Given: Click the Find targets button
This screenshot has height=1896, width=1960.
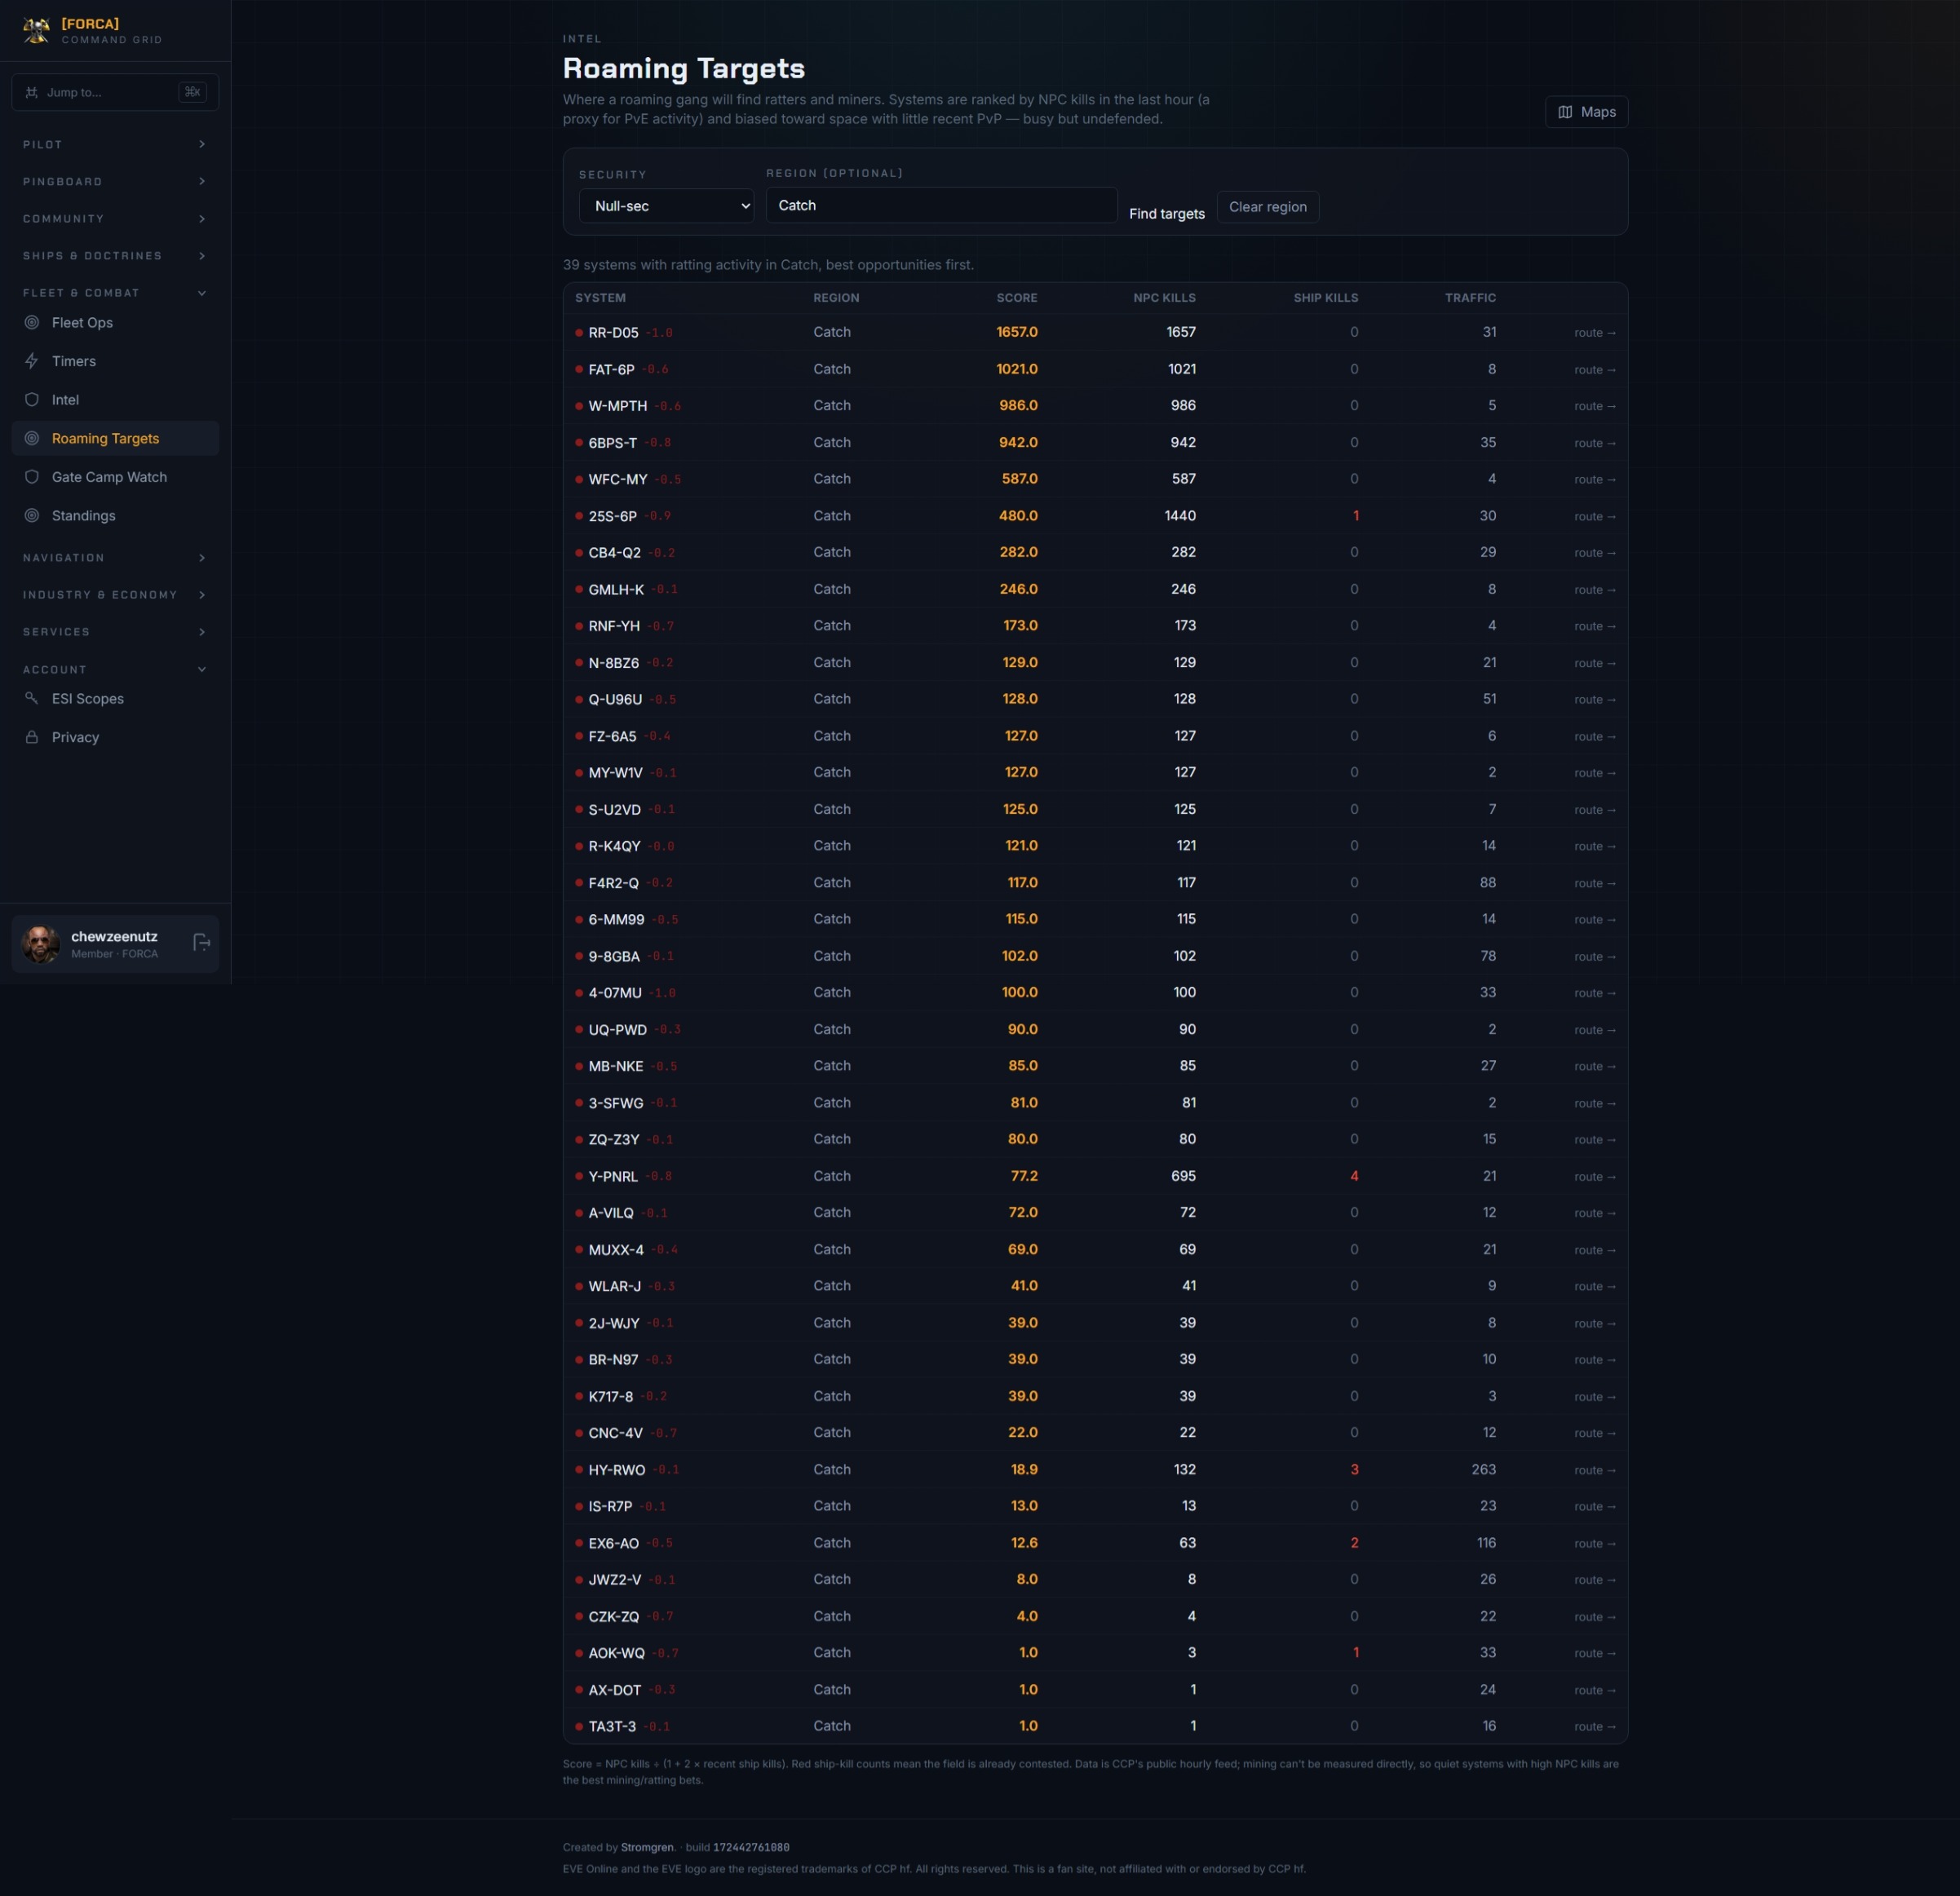Looking at the screenshot, I should tap(1167, 214).
